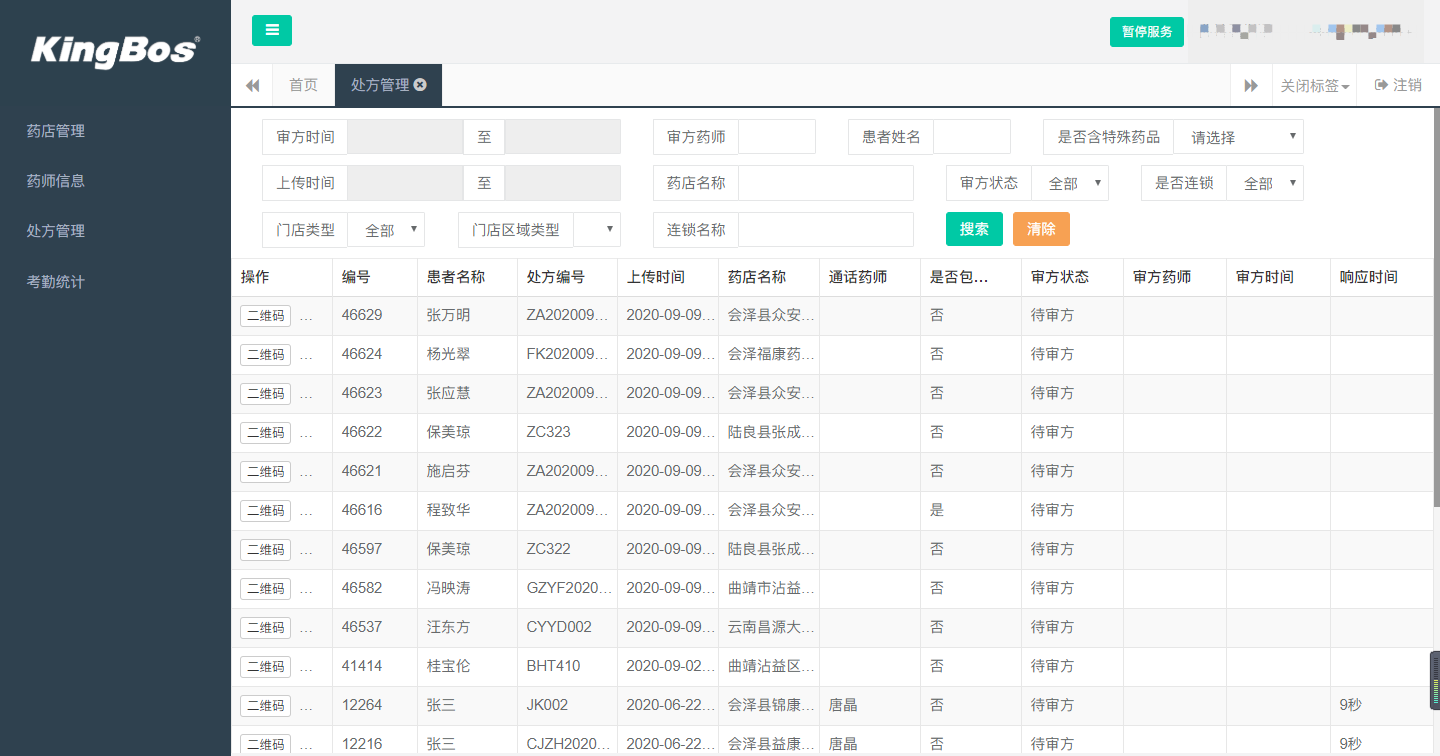The width and height of the screenshot is (1440, 756).
Task: Select 药店管理 in the sidebar
Action: coord(56,131)
